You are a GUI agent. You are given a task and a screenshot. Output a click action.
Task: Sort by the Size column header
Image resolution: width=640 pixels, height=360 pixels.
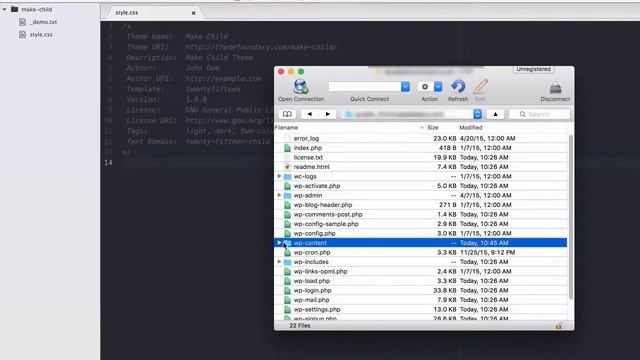point(432,128)
